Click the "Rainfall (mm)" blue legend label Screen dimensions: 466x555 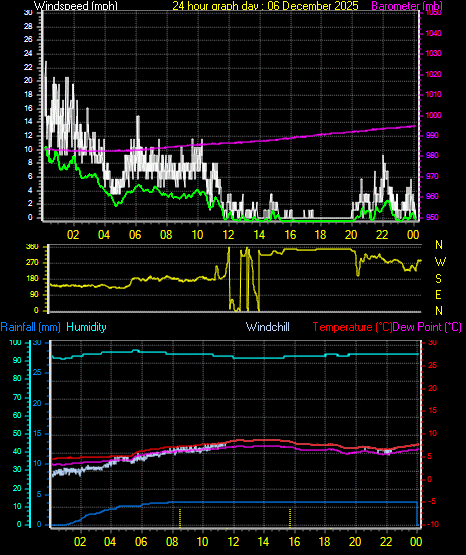click(30, 327)
